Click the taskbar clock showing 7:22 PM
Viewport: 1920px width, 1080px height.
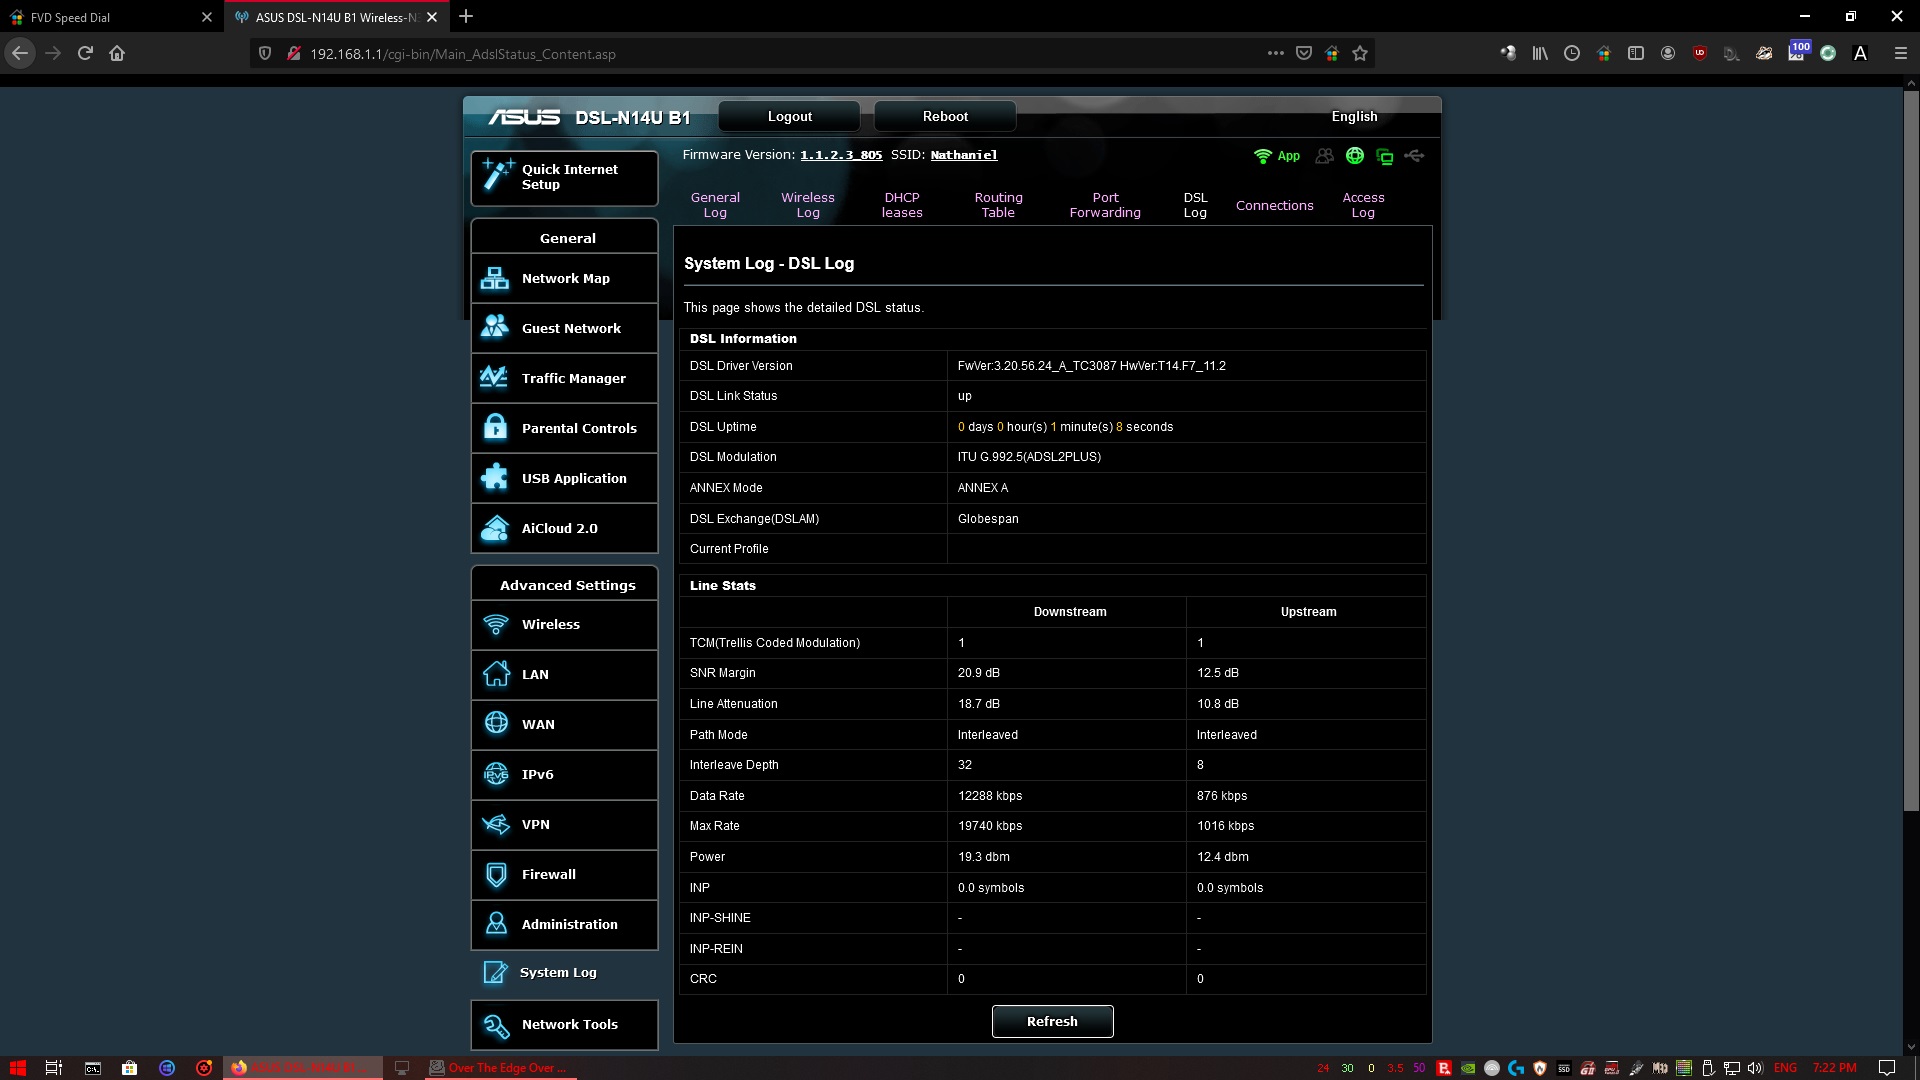tap(1834, 1068)
